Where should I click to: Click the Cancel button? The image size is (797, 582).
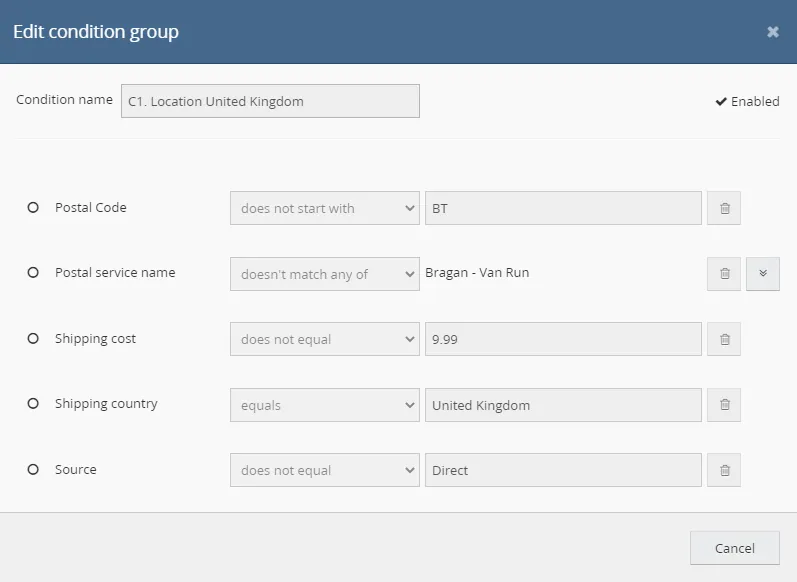pyautogui.click(x=734, y=548)
